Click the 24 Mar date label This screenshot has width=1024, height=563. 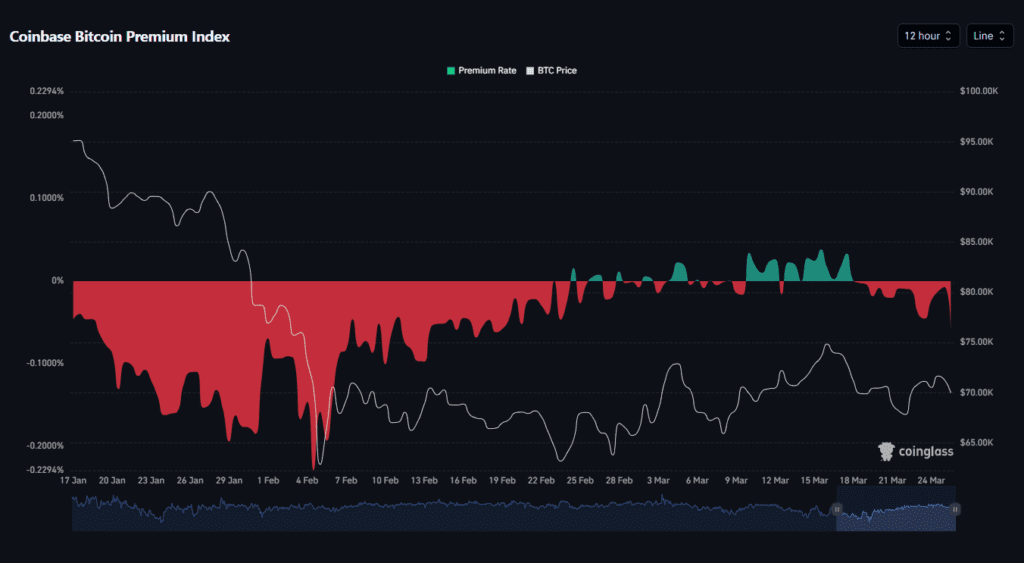pos(933,481)
